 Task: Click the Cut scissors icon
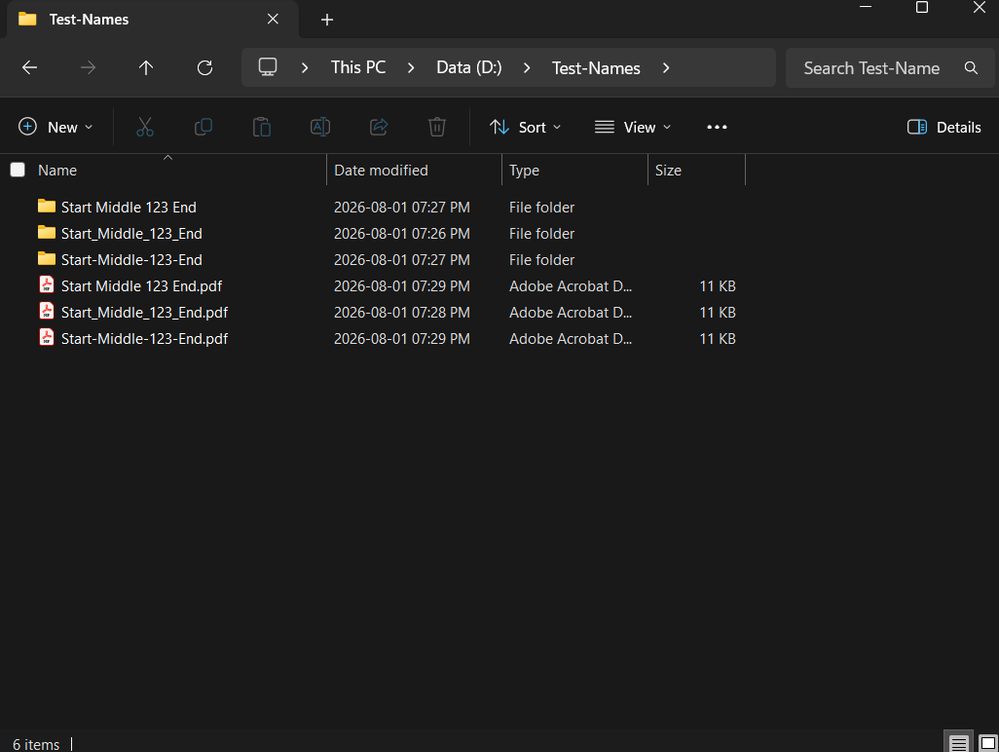coord(145,127)
